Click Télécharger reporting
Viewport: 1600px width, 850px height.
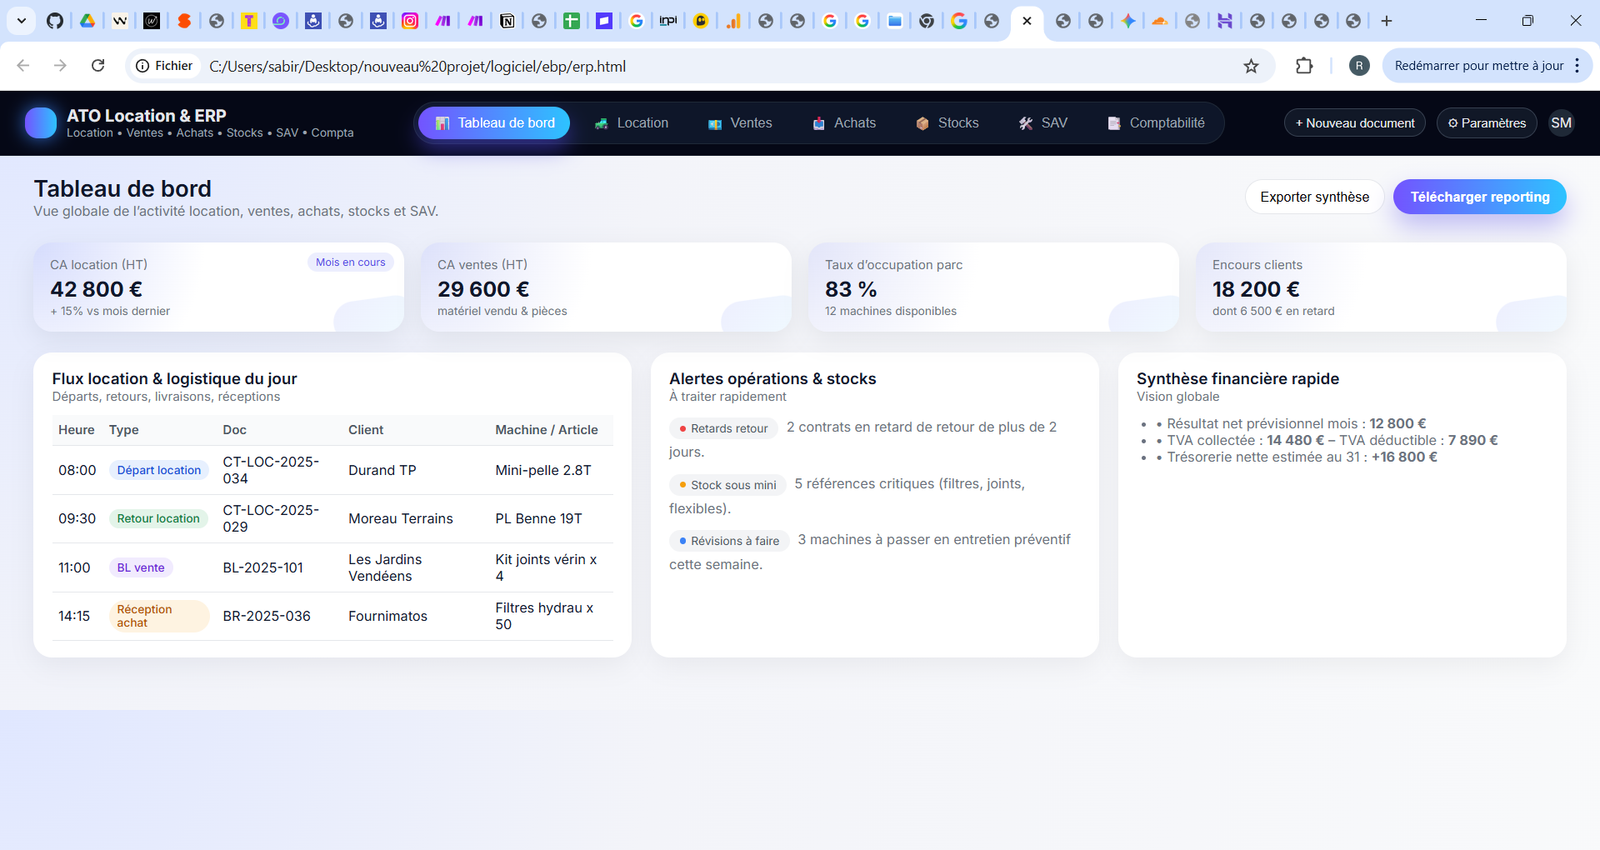point(1480,197)
